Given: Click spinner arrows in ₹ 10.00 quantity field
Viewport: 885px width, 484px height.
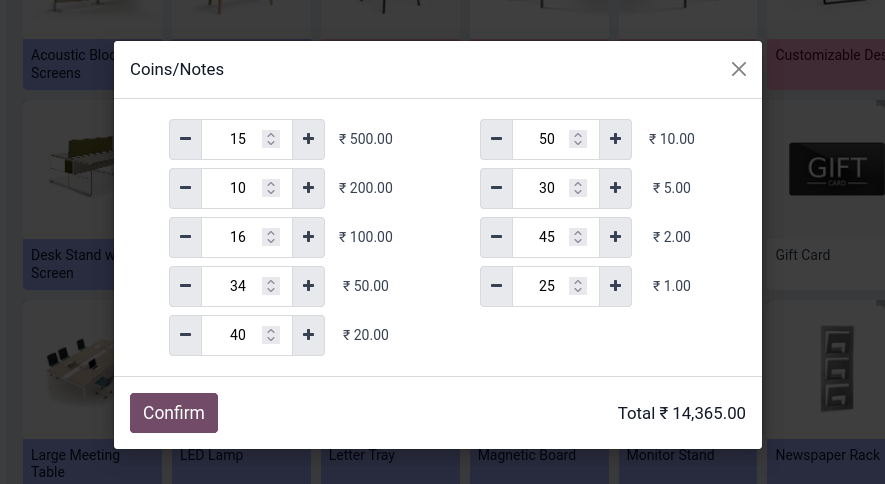Looking at the screenshot, I should (578, 139).
